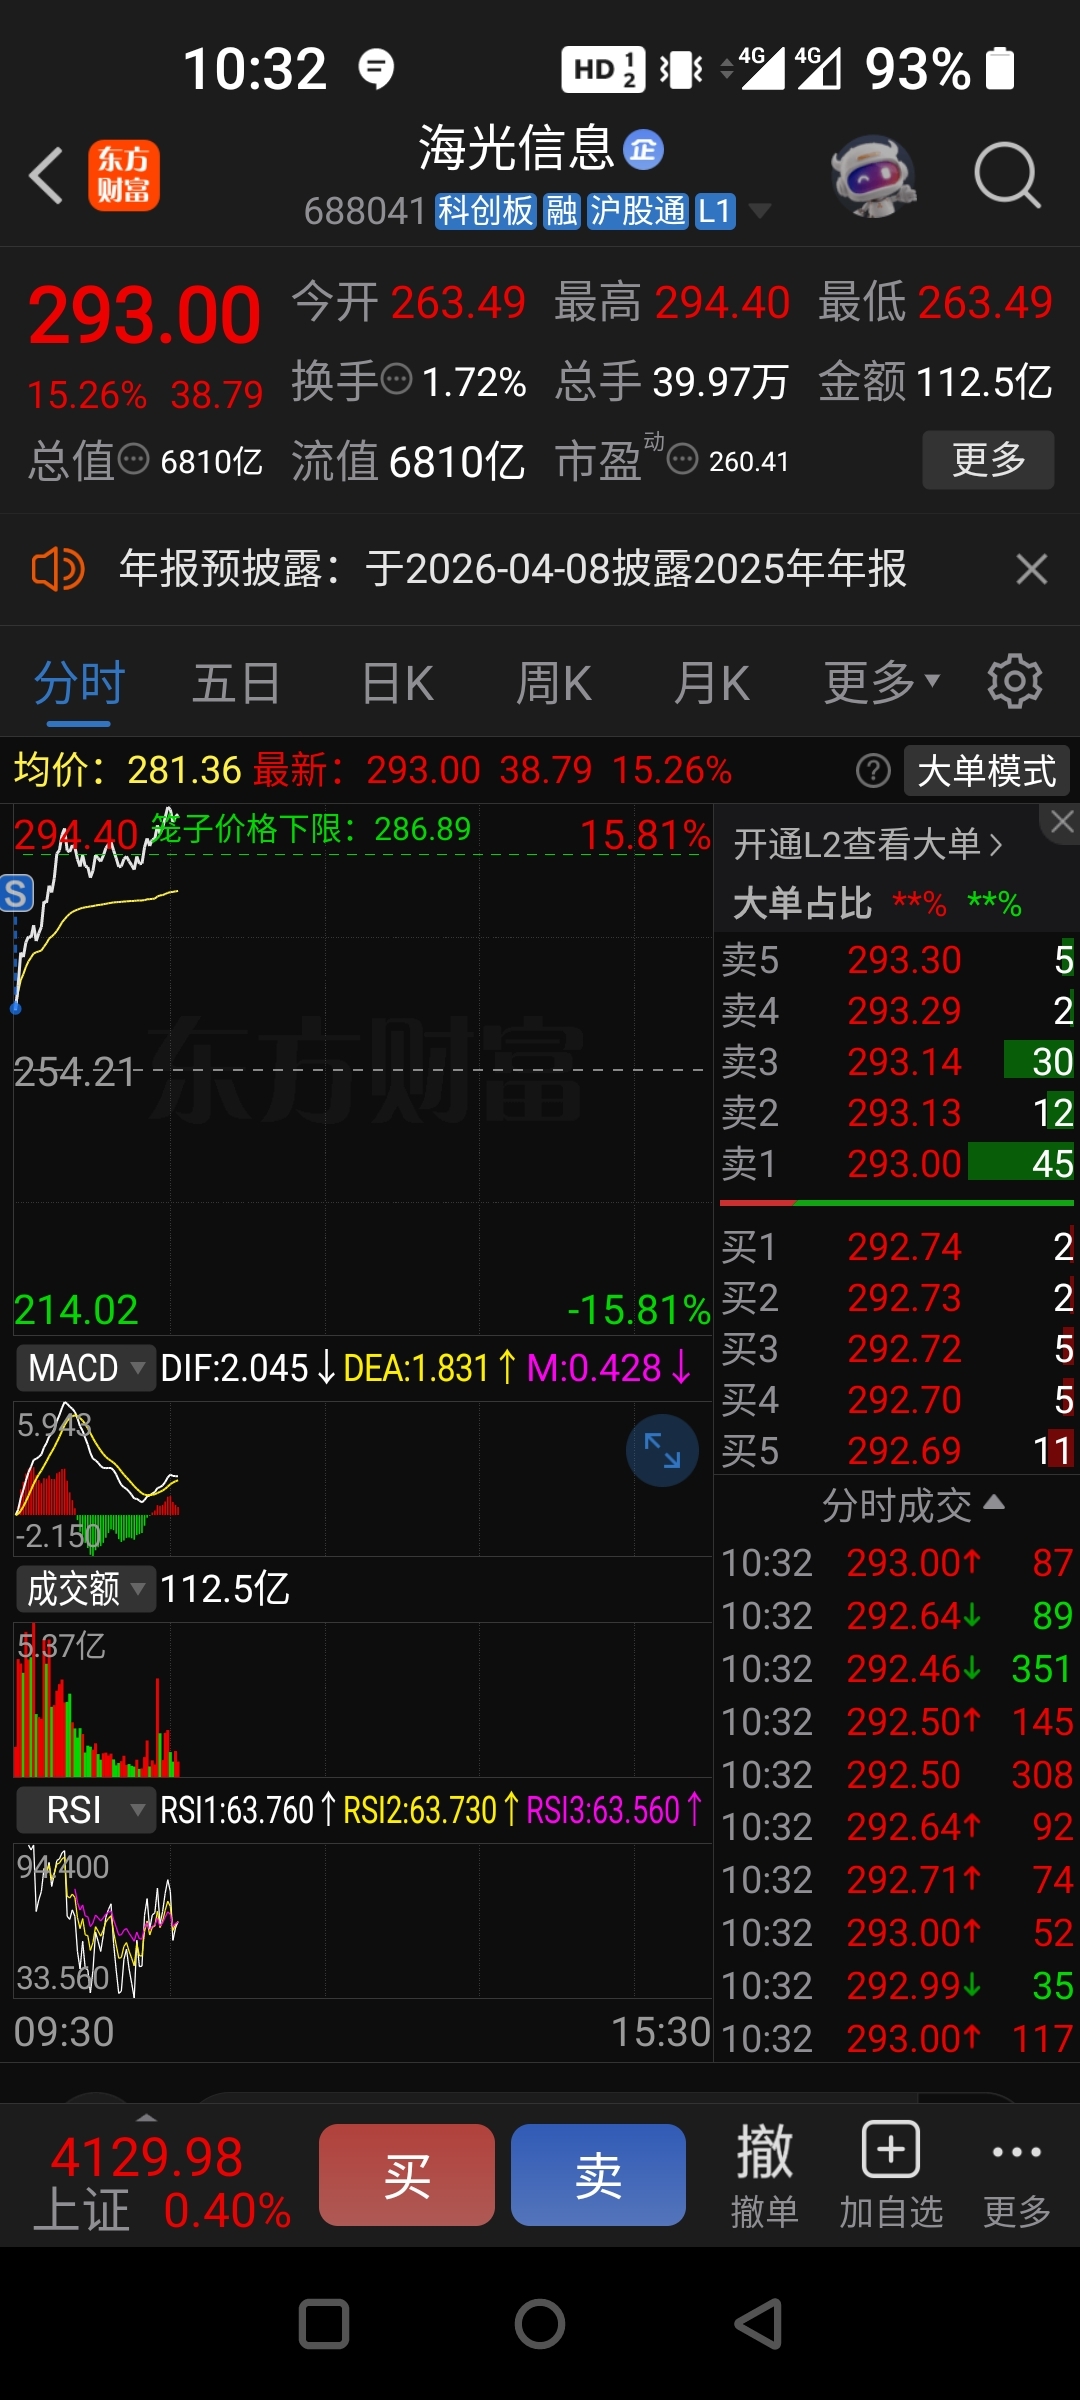This screenshot has height=2400, width=1080.
Task: Tap the blue S marker on chart
Action: pyautogui.click(x=16, y=893)
